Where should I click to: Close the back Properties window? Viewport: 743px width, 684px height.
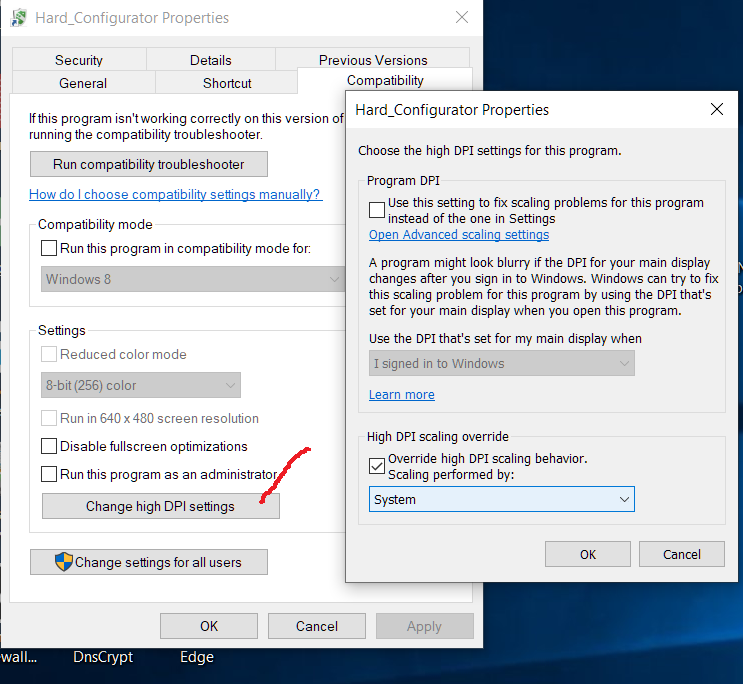tap(462, 18)
